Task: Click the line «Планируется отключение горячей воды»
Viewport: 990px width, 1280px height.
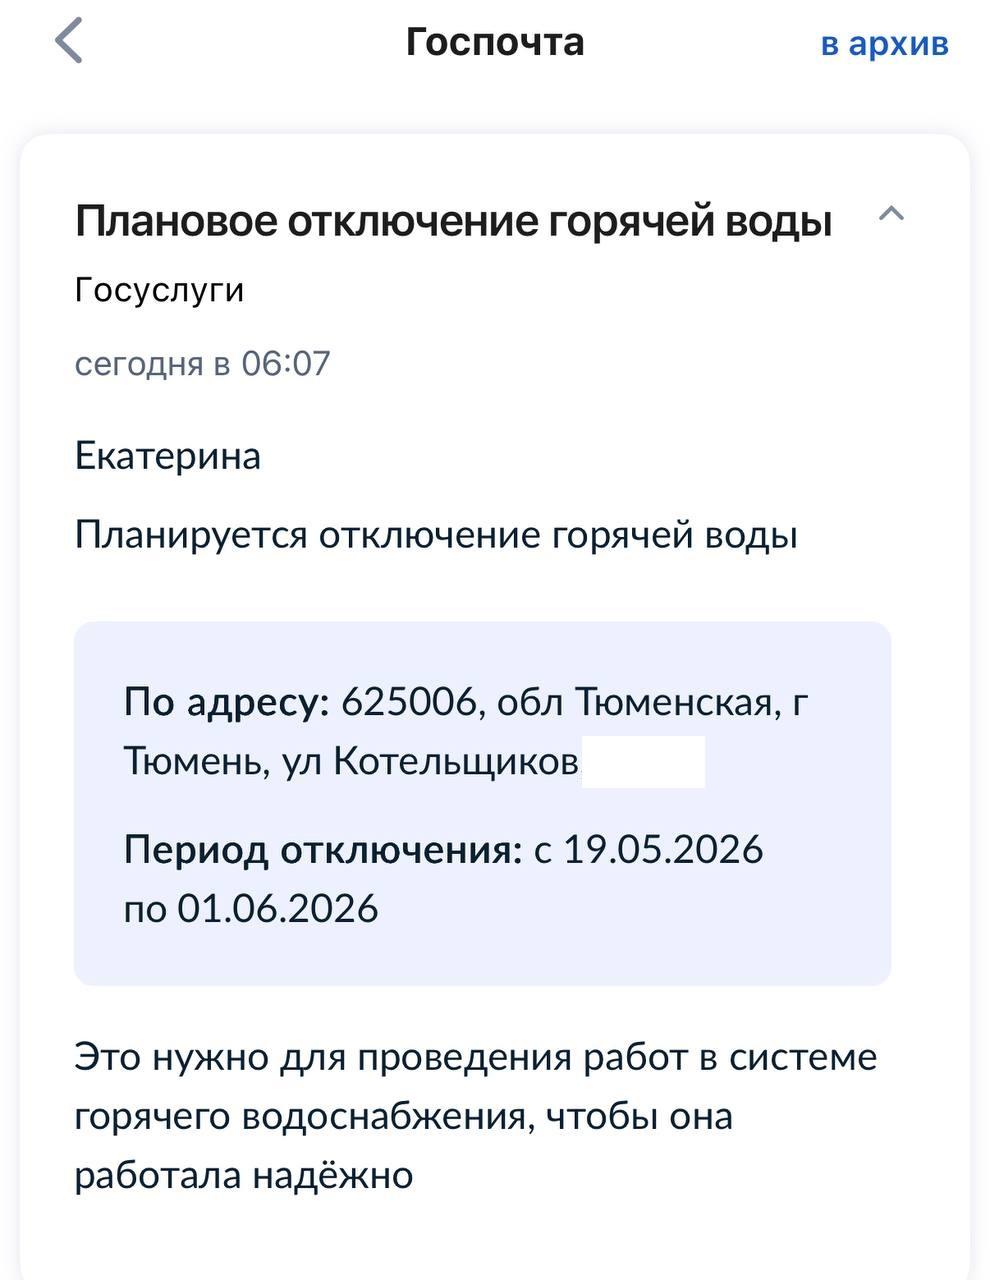Action: tap(436, 536)
